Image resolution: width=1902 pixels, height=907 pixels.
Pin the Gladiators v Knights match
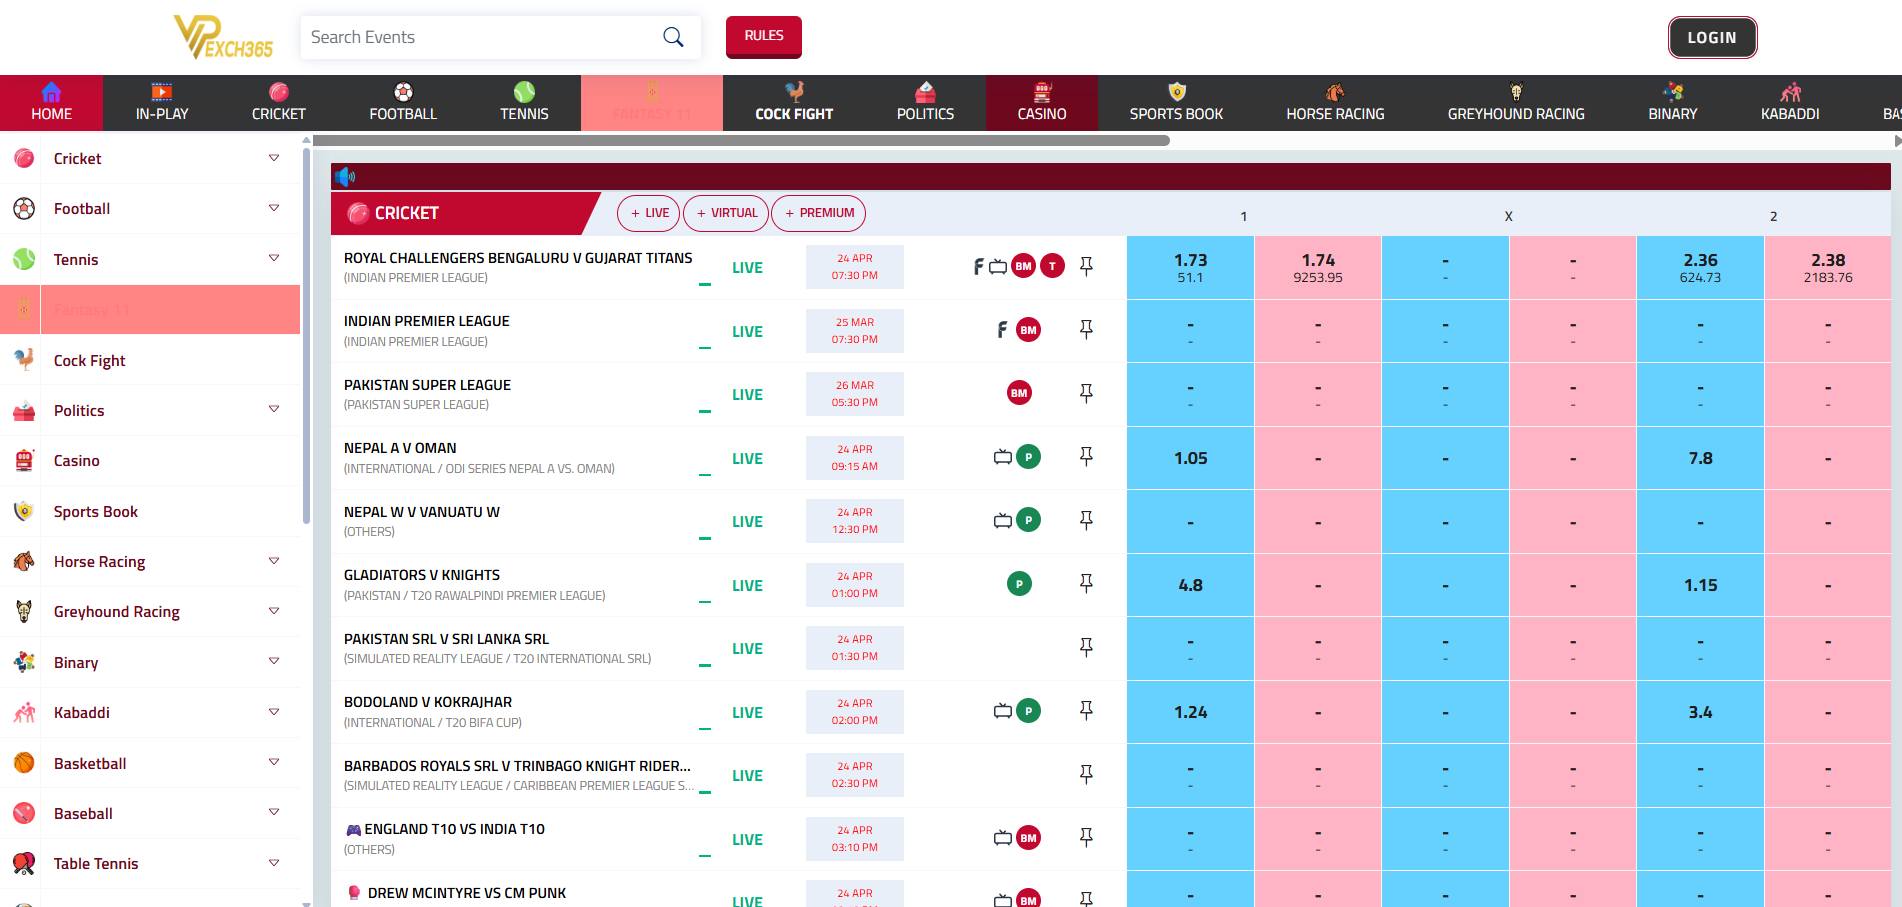(x=1086, y=584)
